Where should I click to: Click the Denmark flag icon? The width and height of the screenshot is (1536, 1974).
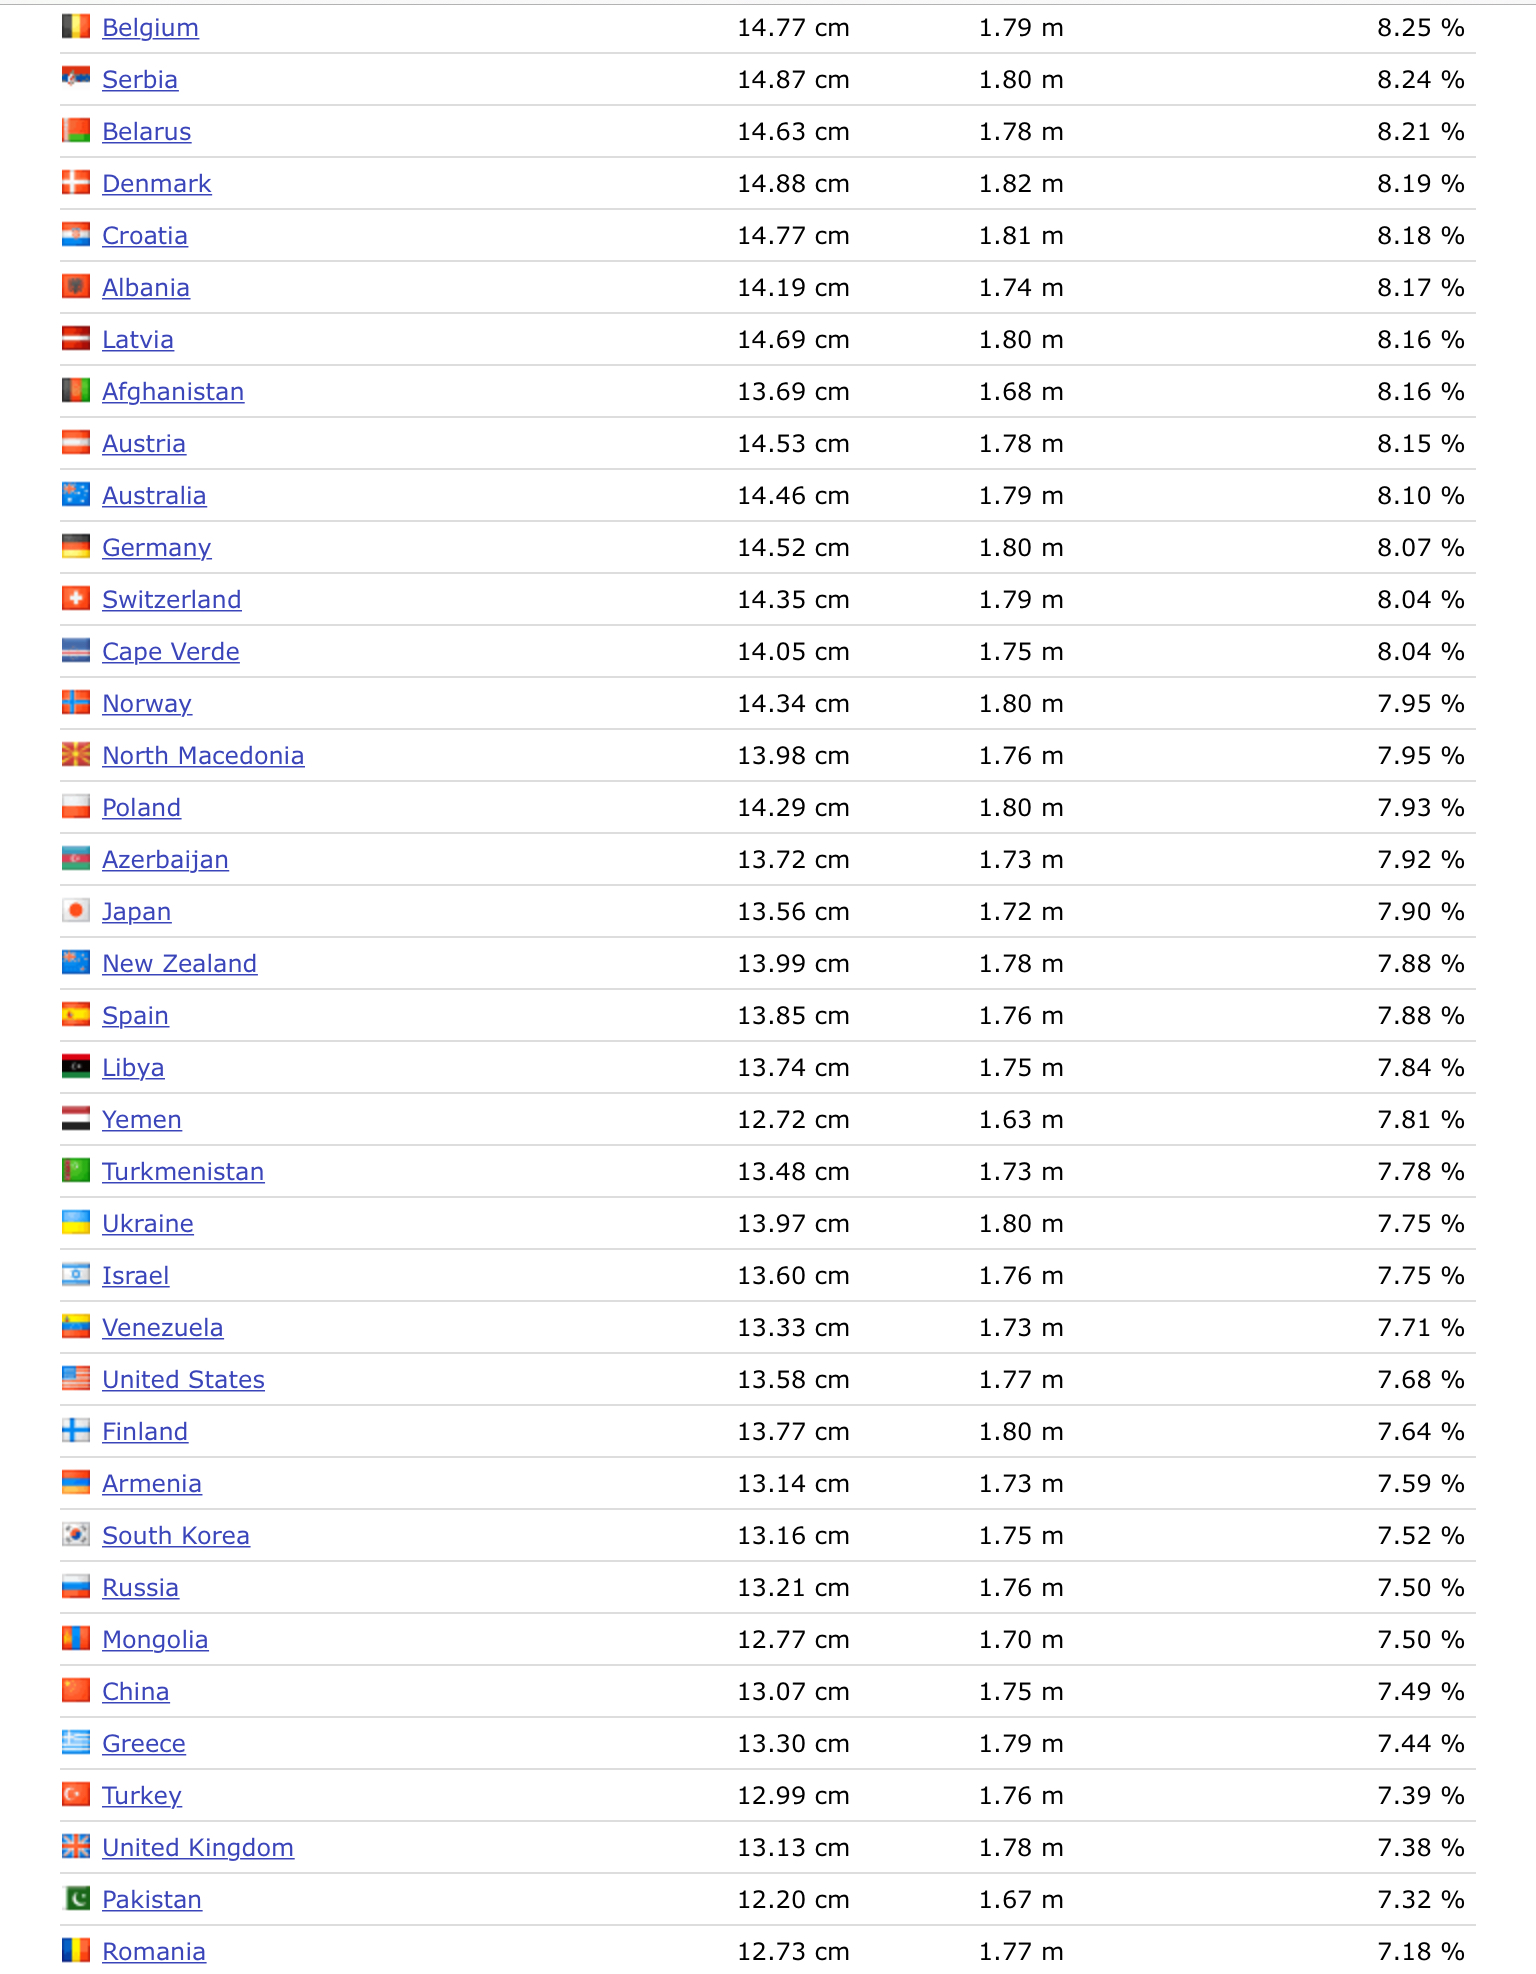[x=76, y=182]
